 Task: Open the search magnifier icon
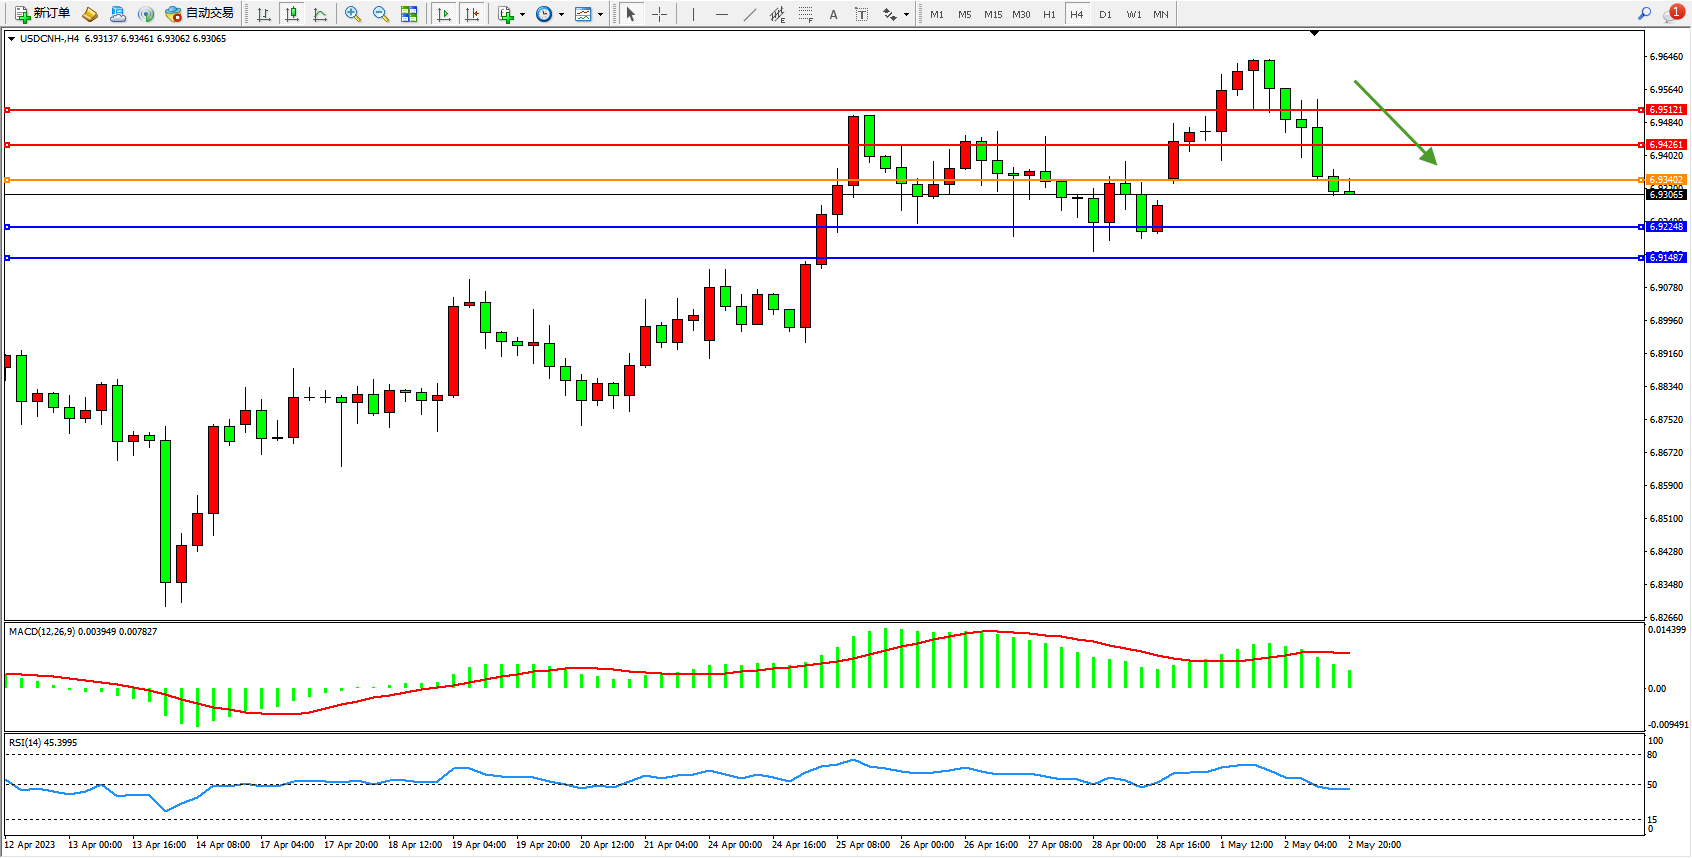1644,14
